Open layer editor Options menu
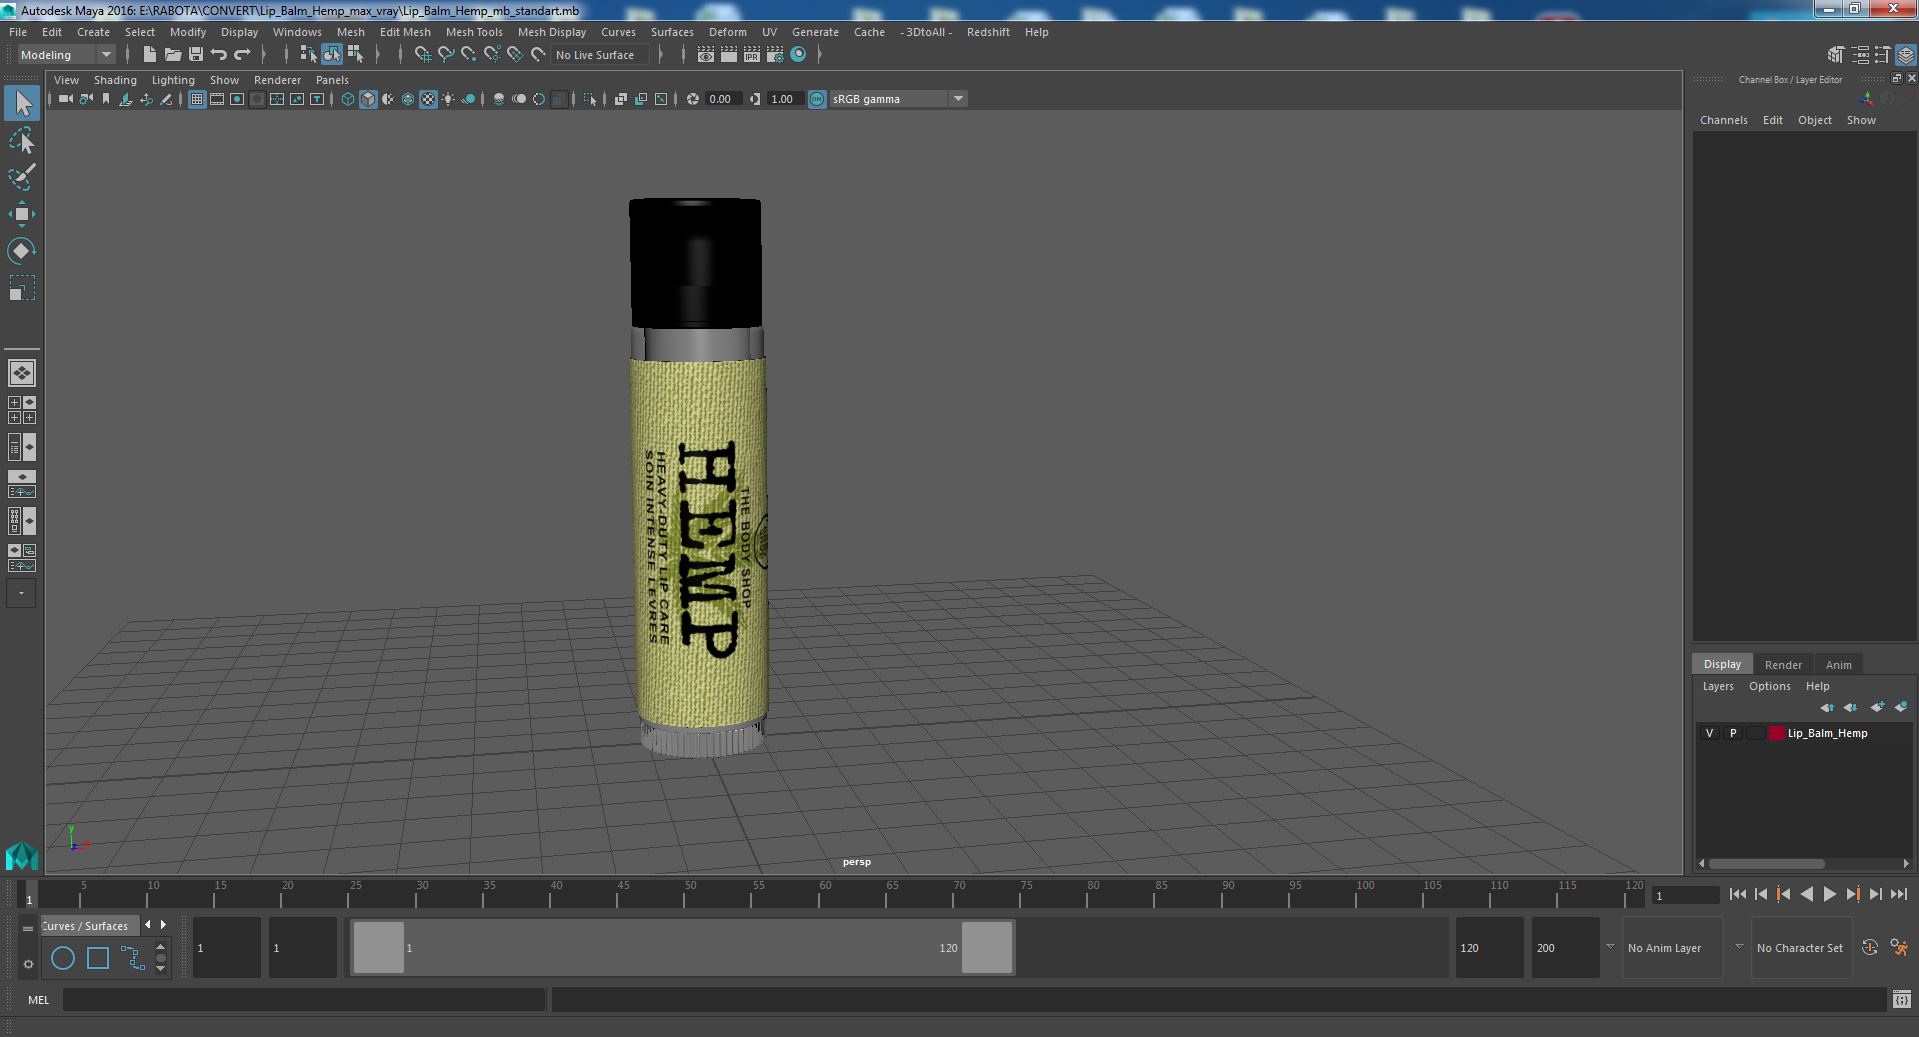The height and width of the screenshot is (1037, 1919). [1769, 686]
